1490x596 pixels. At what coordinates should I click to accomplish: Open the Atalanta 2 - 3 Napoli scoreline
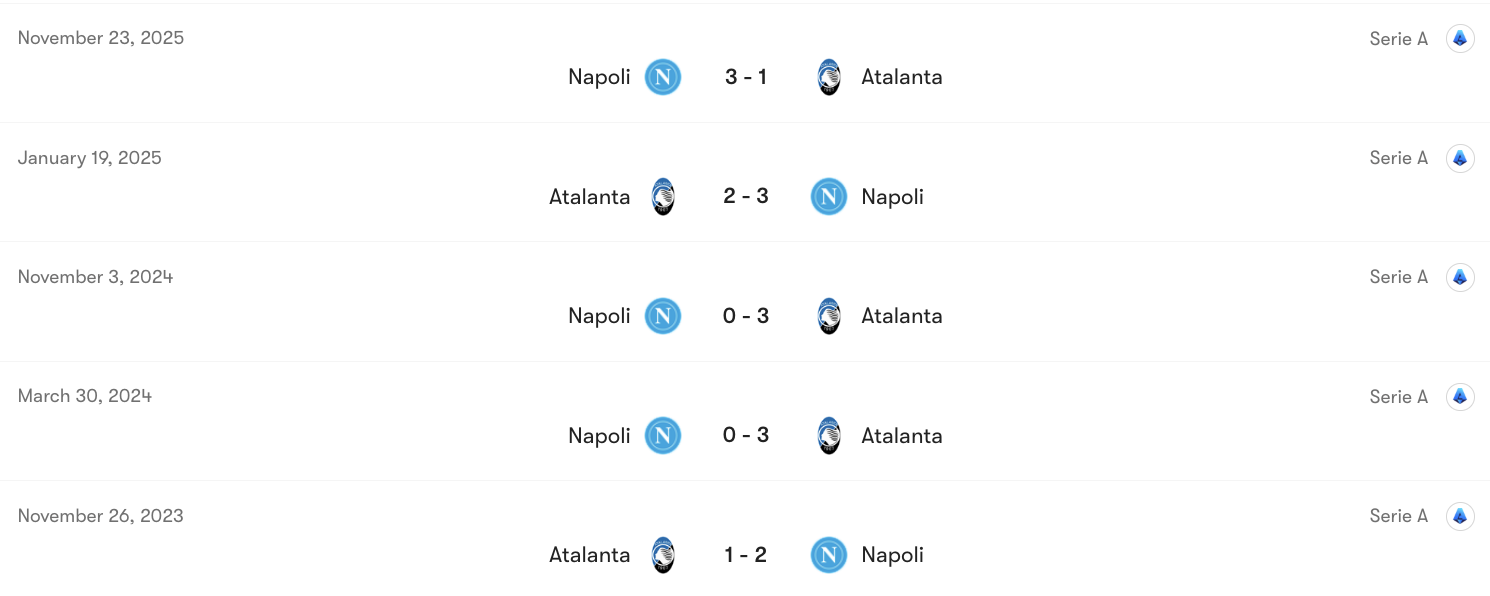[x=745, y=197]
